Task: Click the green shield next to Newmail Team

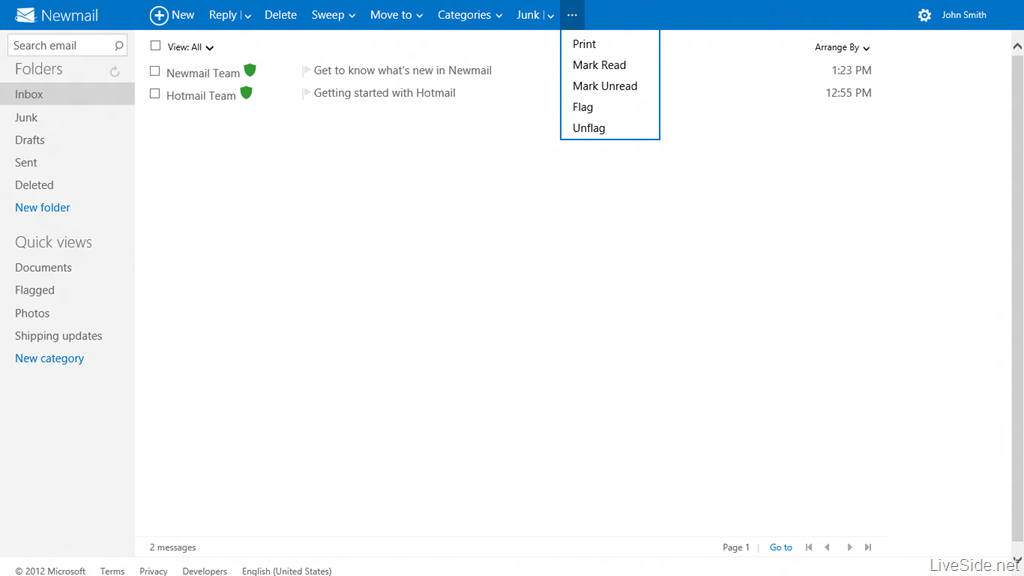Action: [250, 70]
